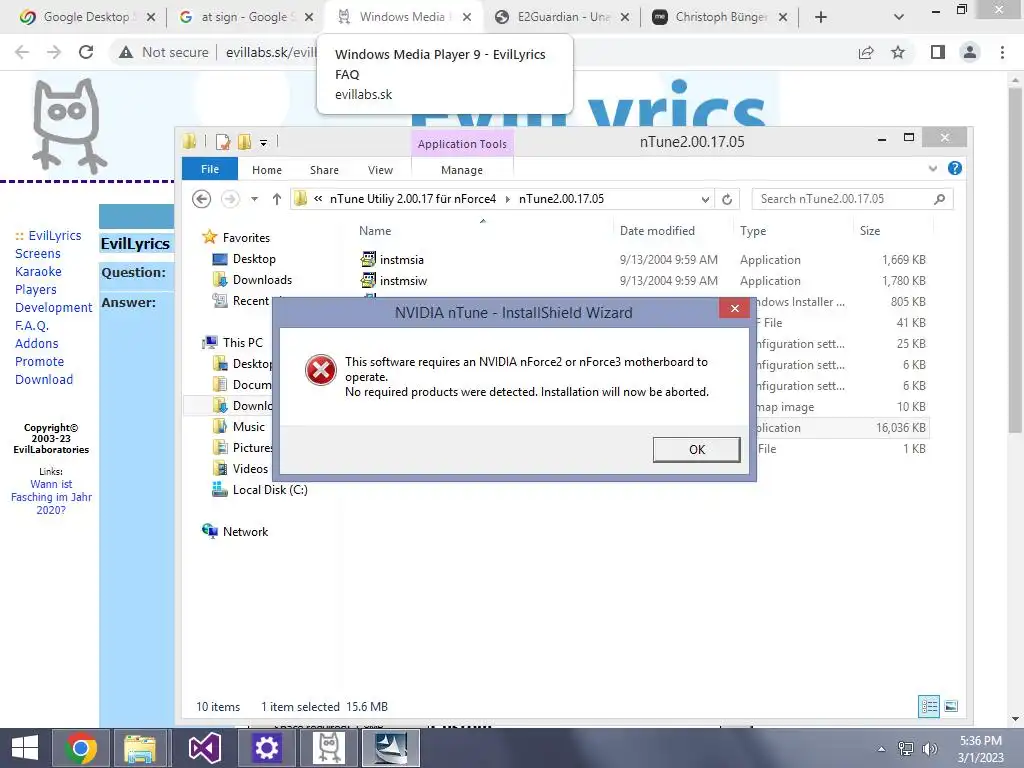The image size is (1024, 768).
Task: Open Screens link on EvilLyrics site
Action: [38, 253]
